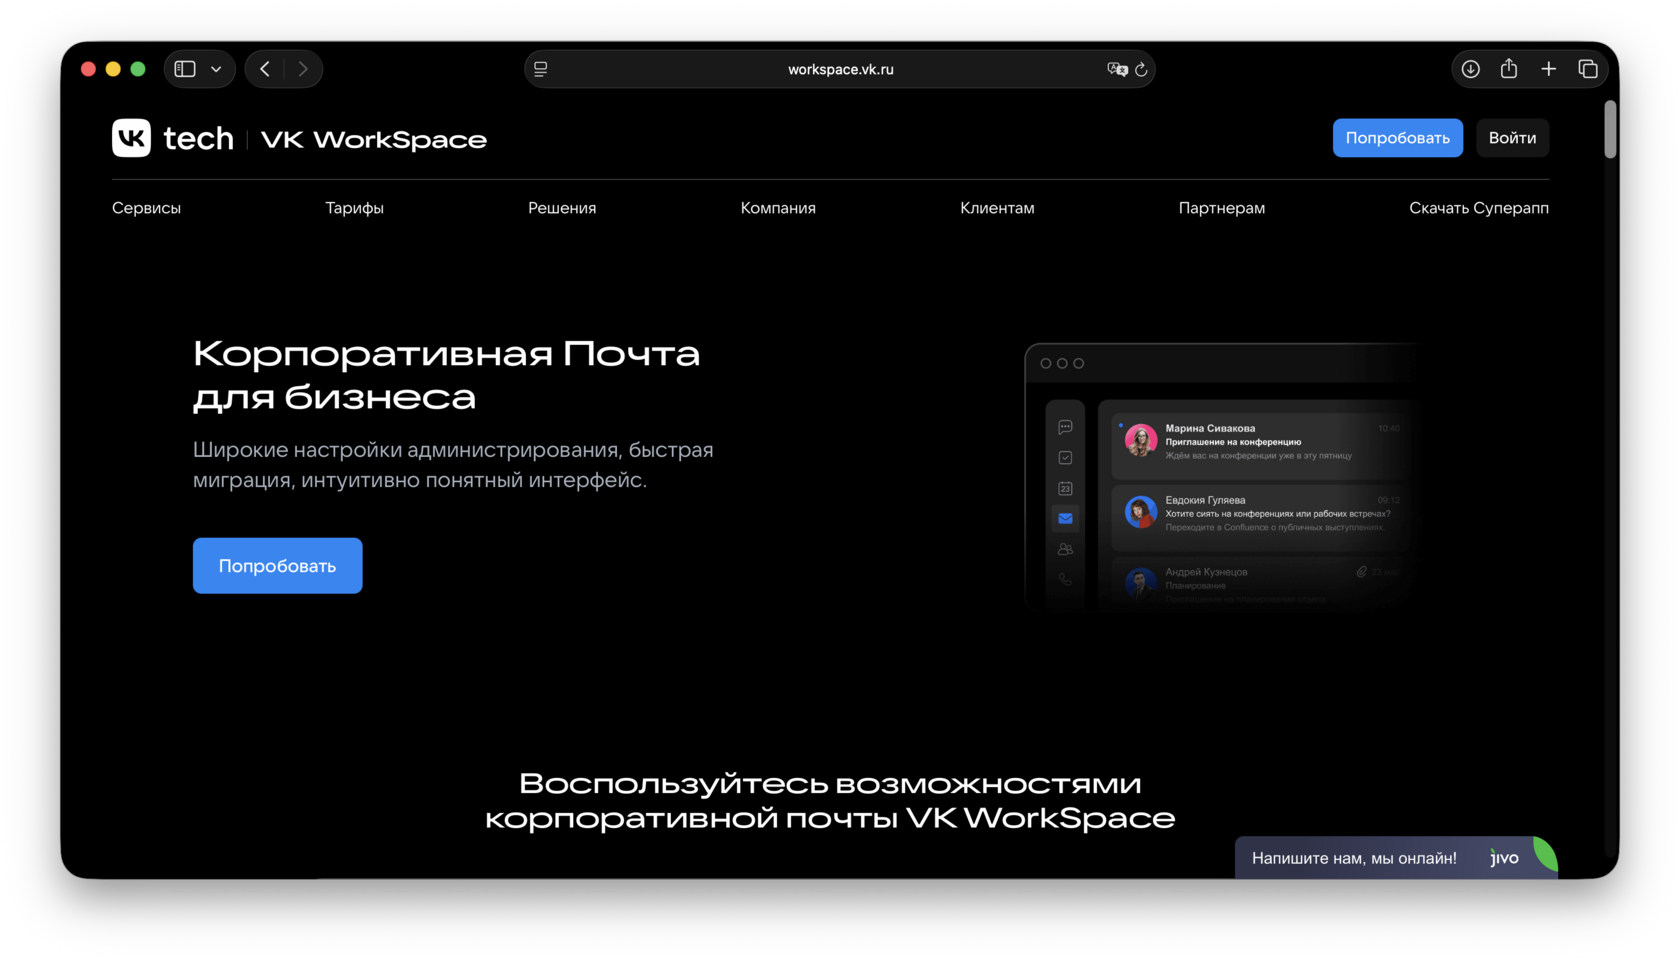Click the chat icon in mockup sidebar

[x=1065, y=427]
